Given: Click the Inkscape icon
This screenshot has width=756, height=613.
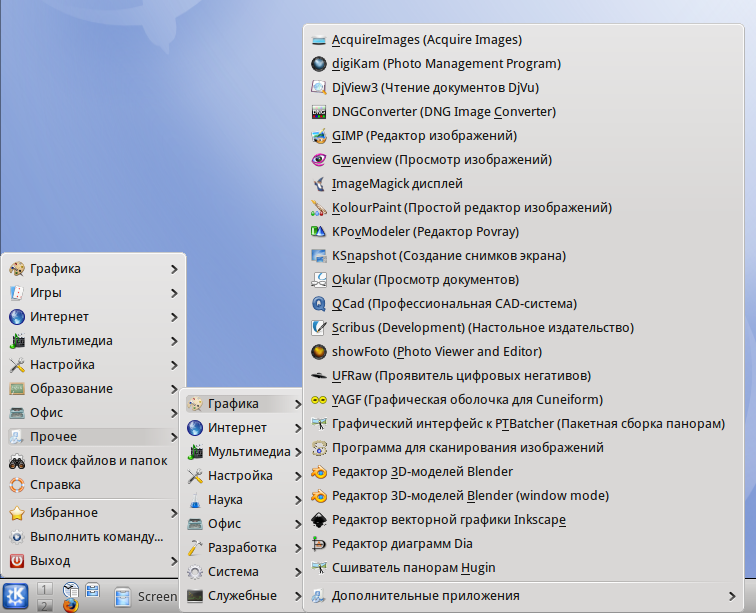Looking at the screenshot, I should [x=319, y=520].
